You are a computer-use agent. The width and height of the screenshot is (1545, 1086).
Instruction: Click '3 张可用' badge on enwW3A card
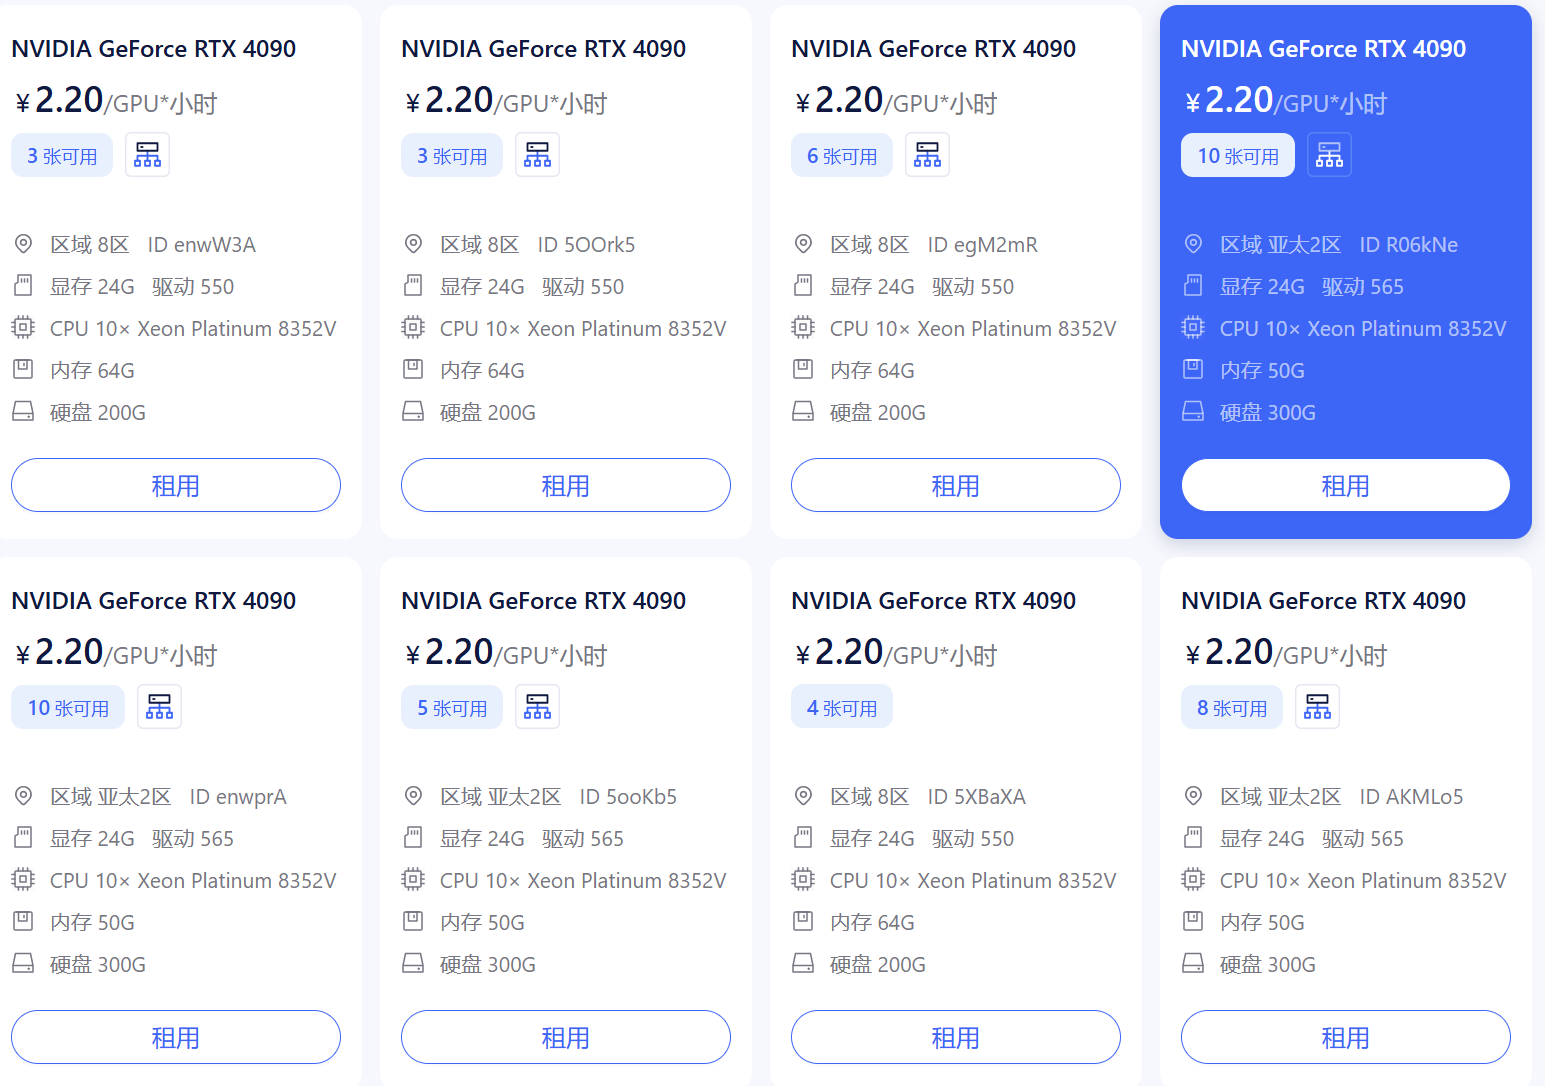tap(62, 156)
